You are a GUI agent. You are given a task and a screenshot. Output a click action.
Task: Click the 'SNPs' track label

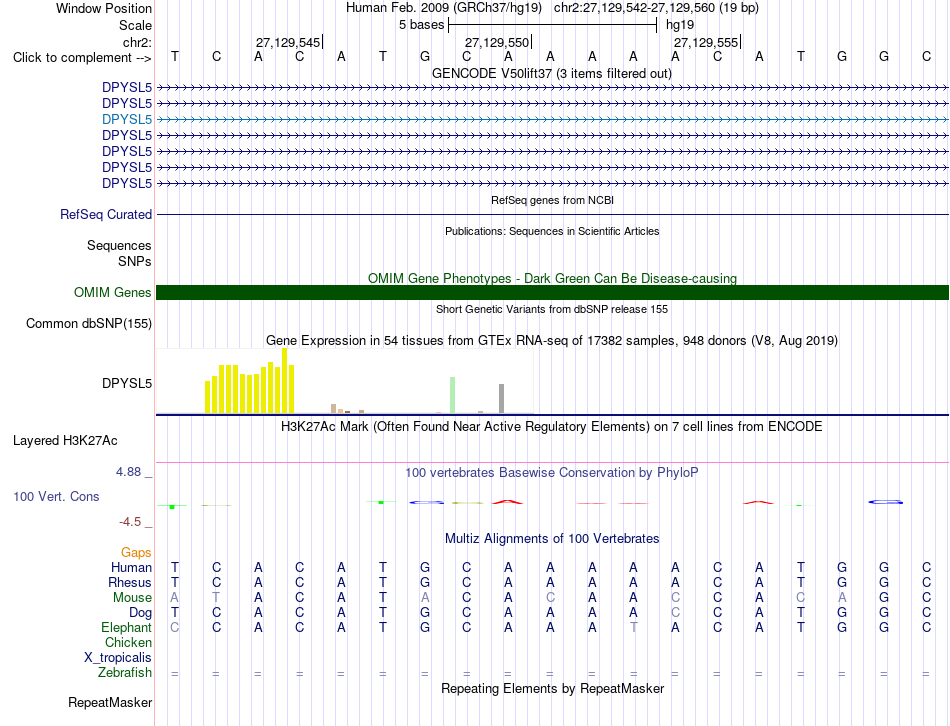(x=135, y=261)
